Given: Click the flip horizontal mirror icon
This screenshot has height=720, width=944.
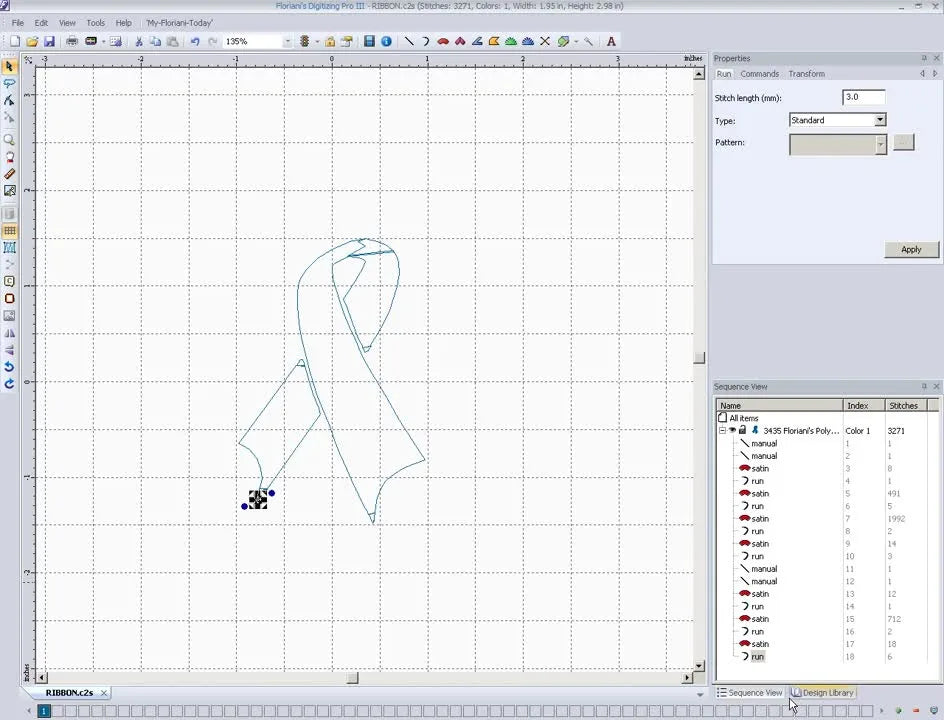Looking at the screenshot, I should click(9, 333).
